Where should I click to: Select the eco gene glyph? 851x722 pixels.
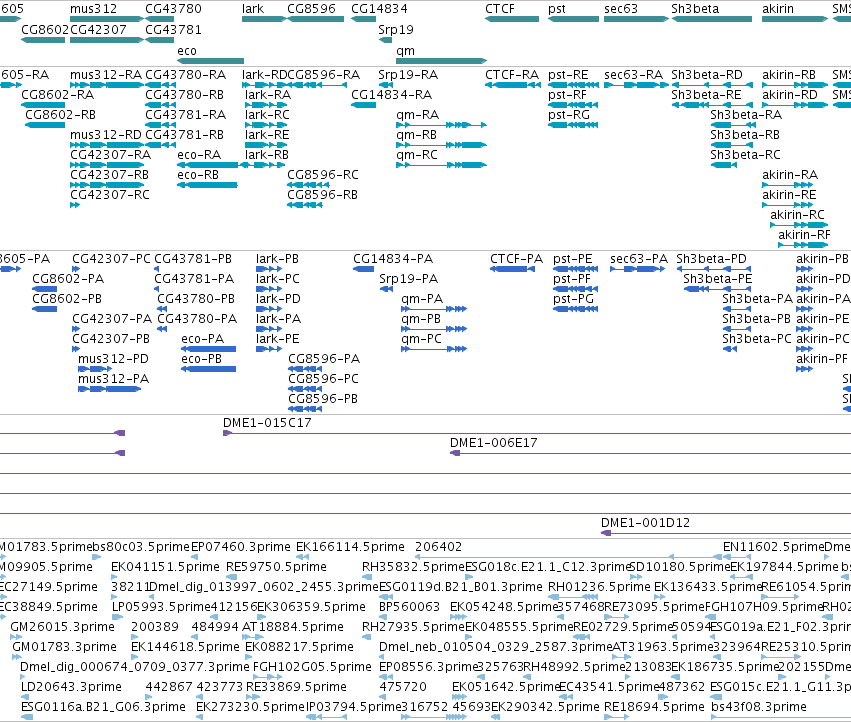point(211,61)
